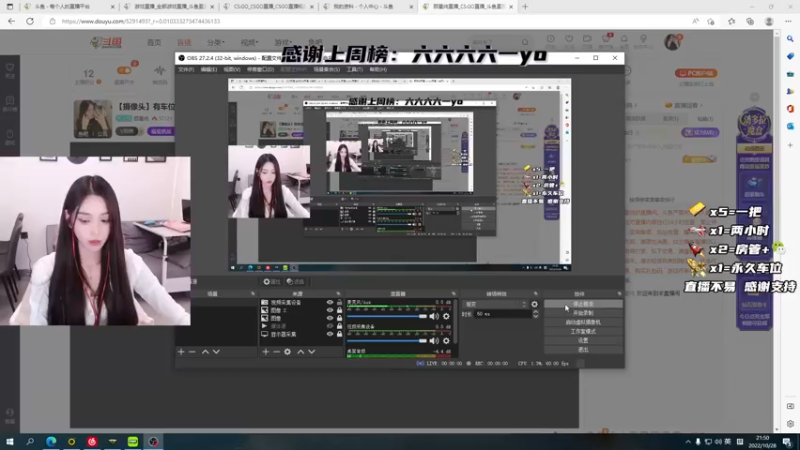Toggle lock on 图像 2 source
The height and width of the screenshot is (450, 800).
click(339, 310)
